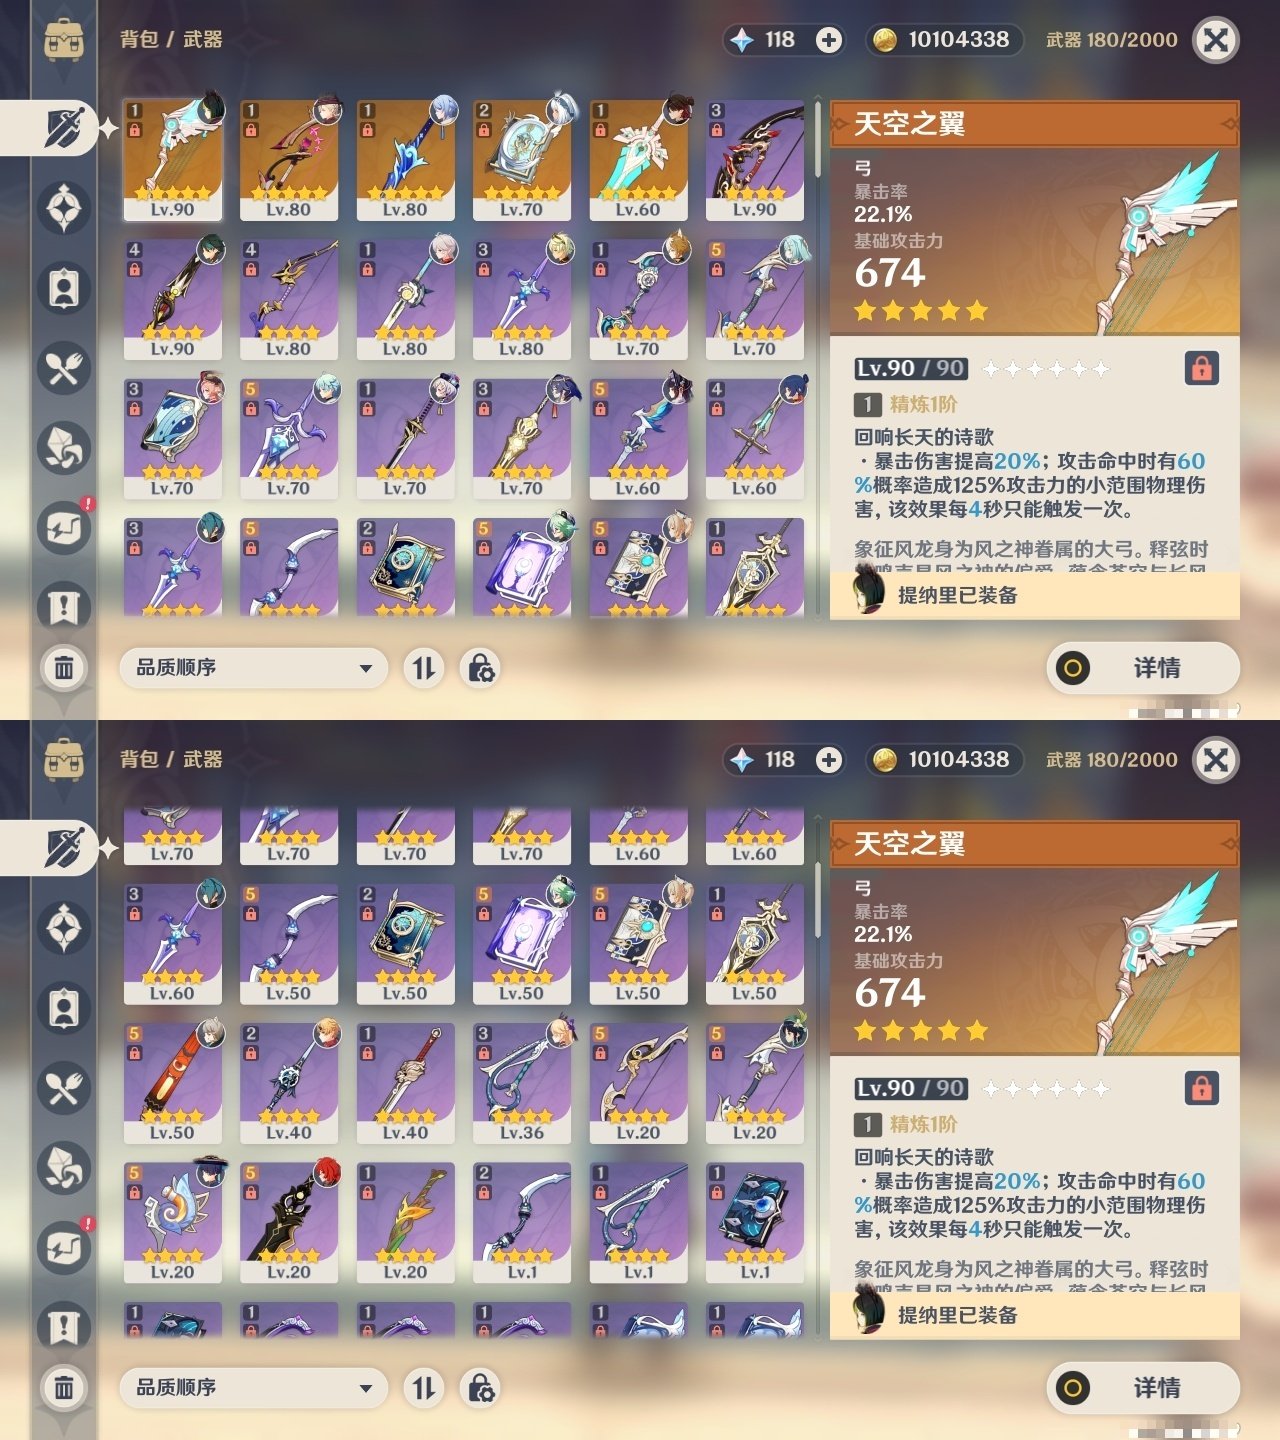This screenshot has width=1280, height=1440.
Task: Select the food tab icon in upper sidebar
Action: pyautogui.click(x=64, y=368)
